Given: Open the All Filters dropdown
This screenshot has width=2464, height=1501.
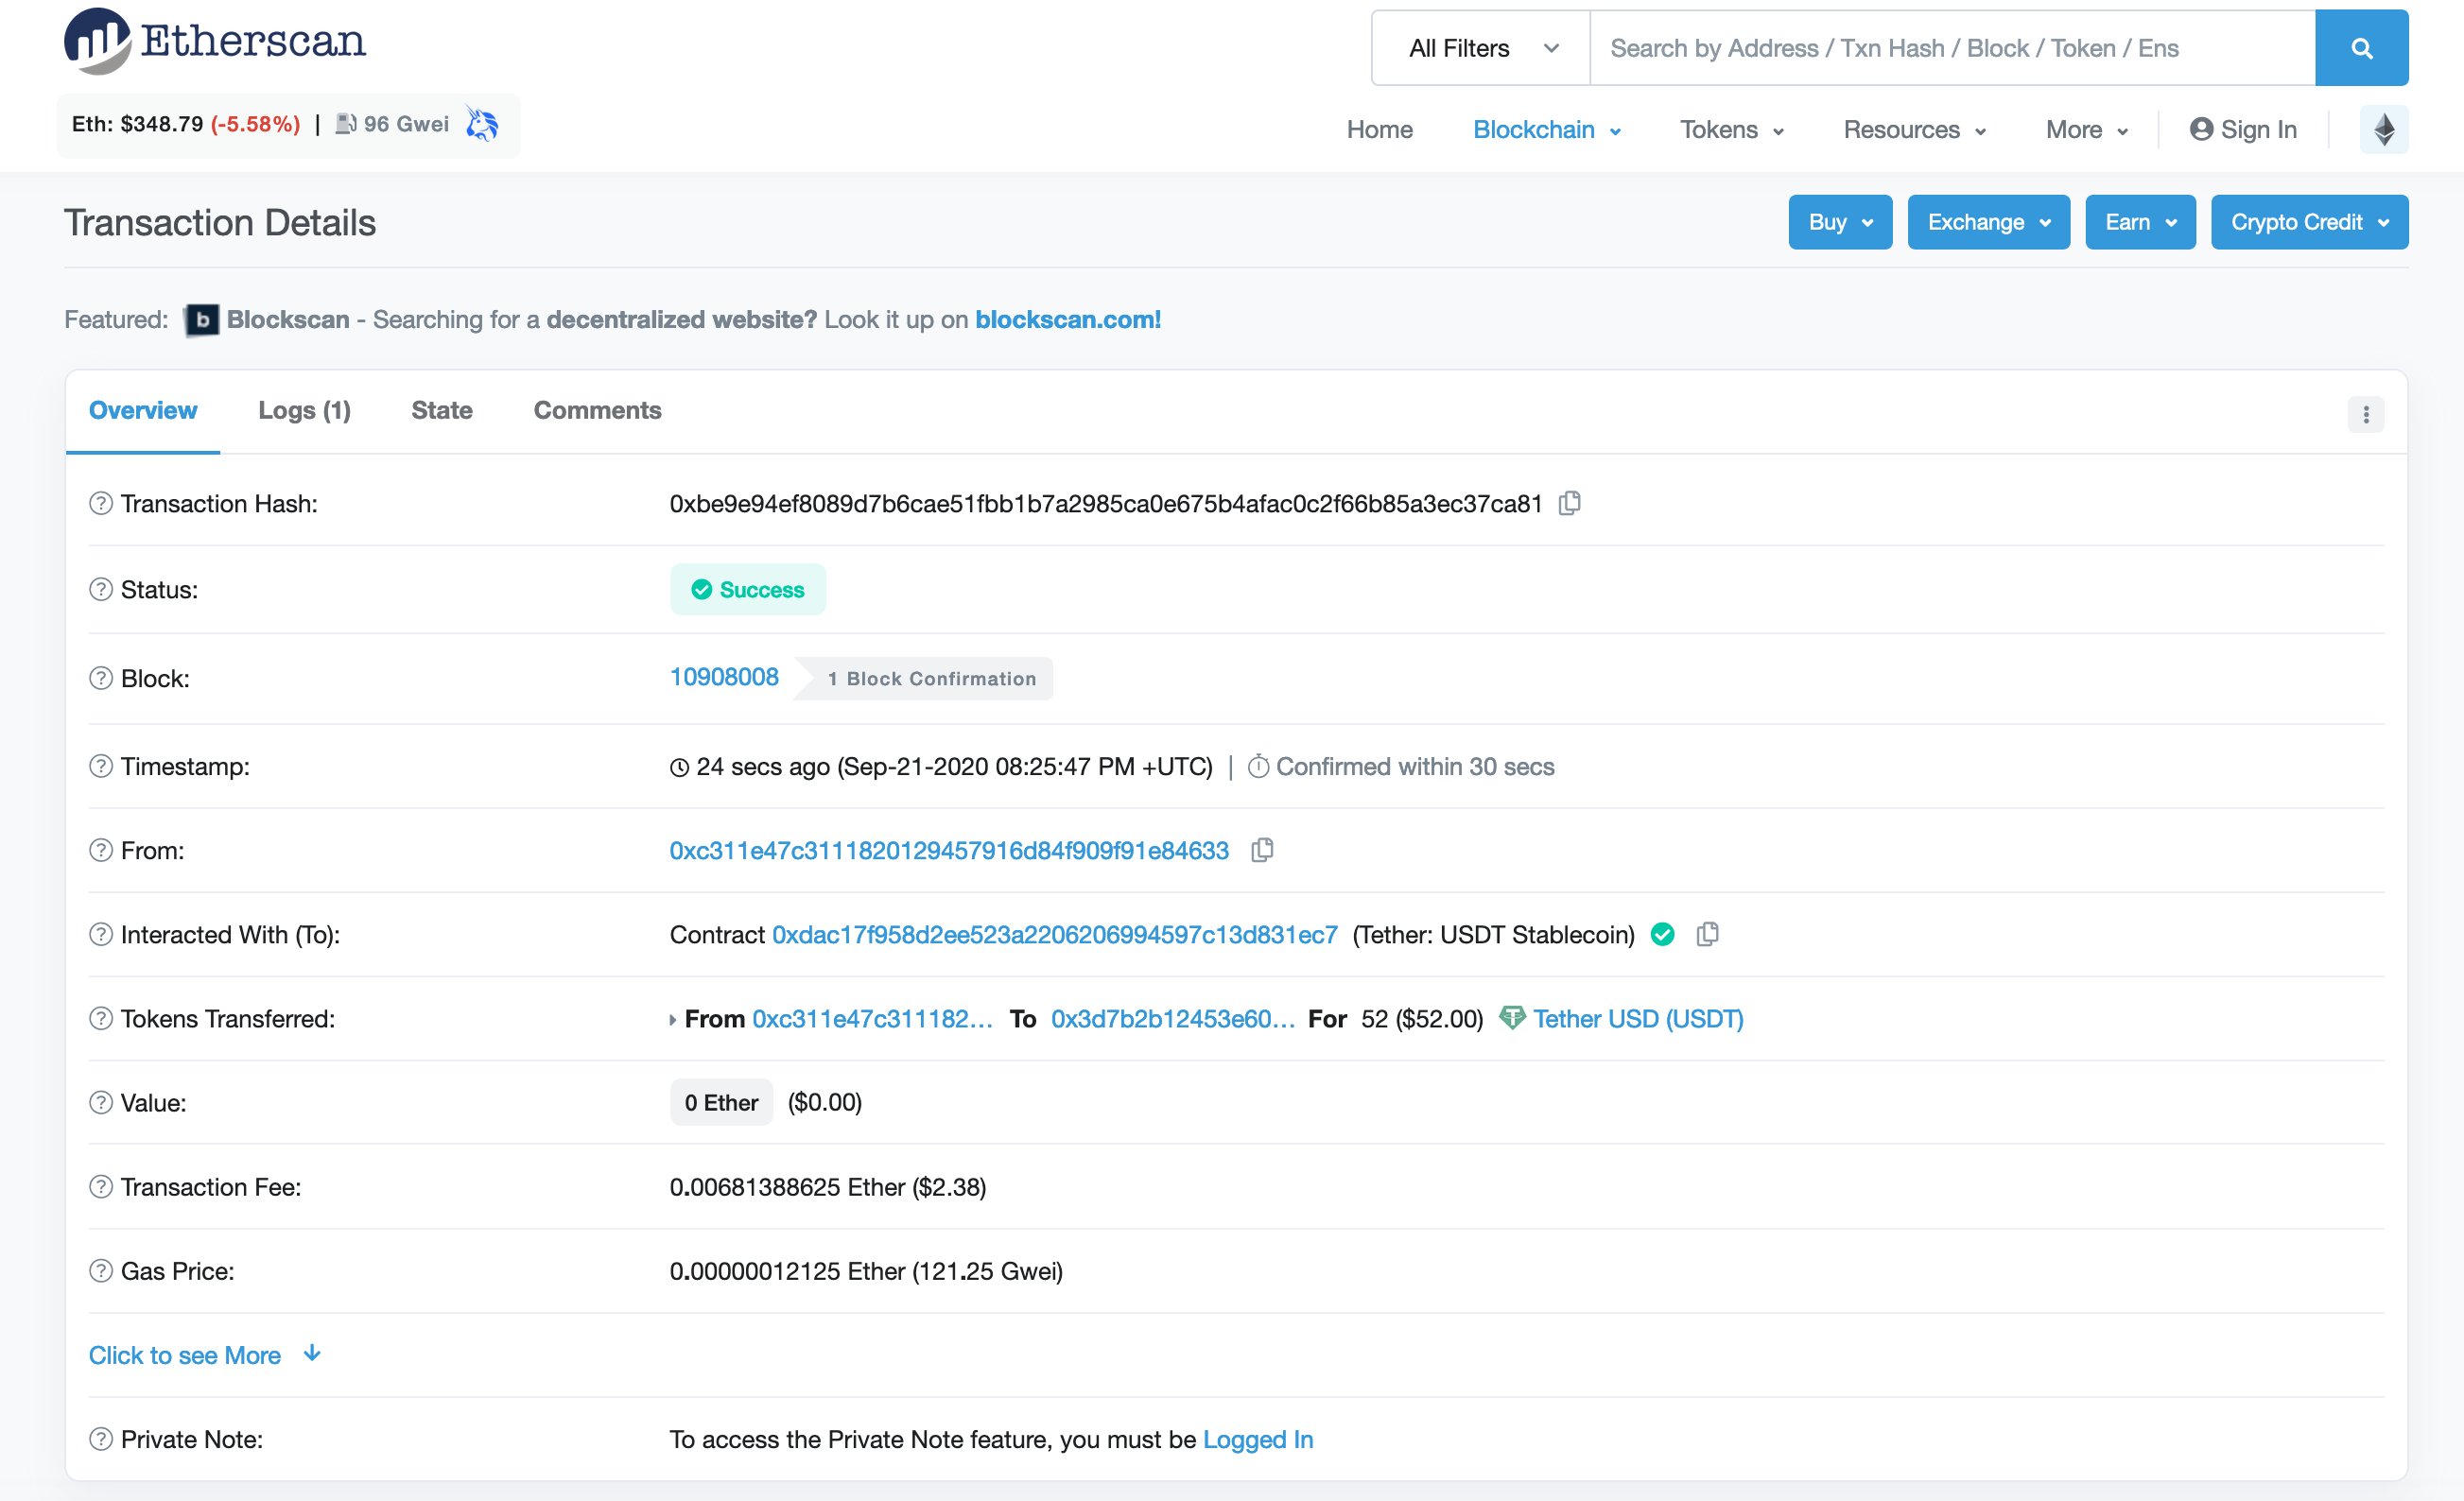Looking at the screenshot, I should point(1481,48).
